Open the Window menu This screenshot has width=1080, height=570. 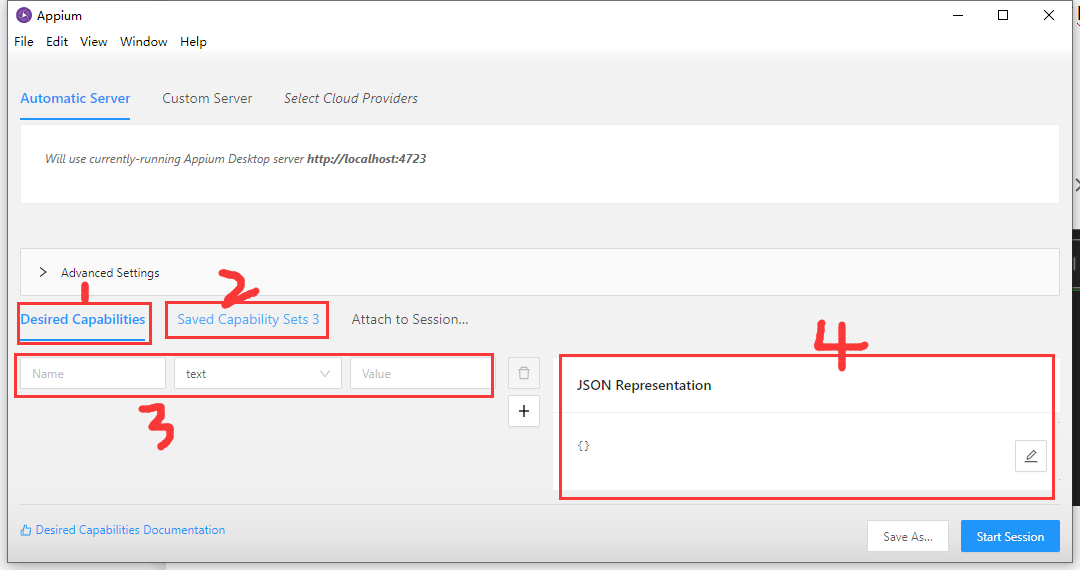[x=143, y=41]
